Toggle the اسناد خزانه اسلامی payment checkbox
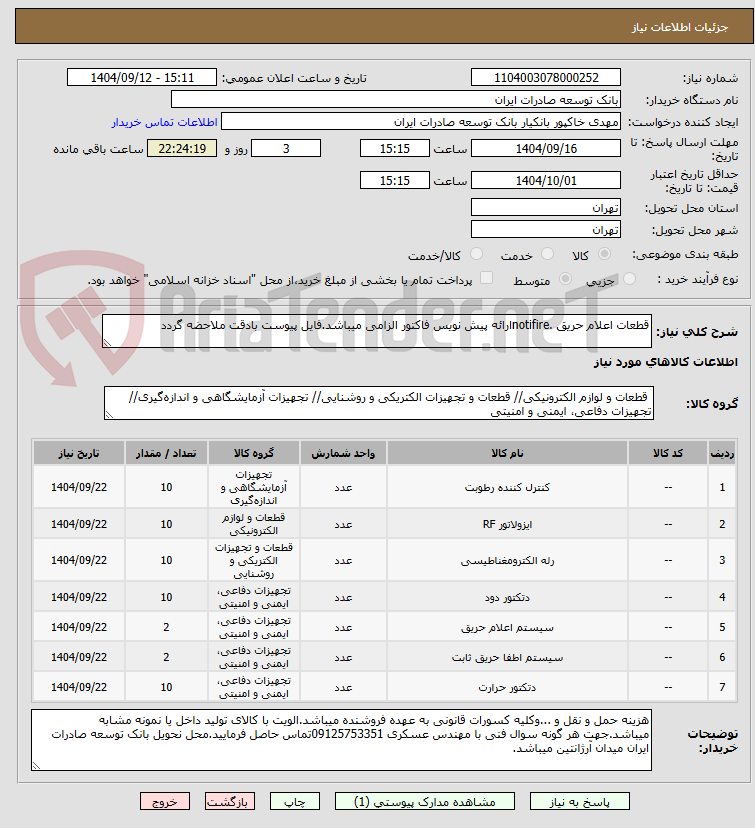This screenshot has width=755, height=828. 486,278
